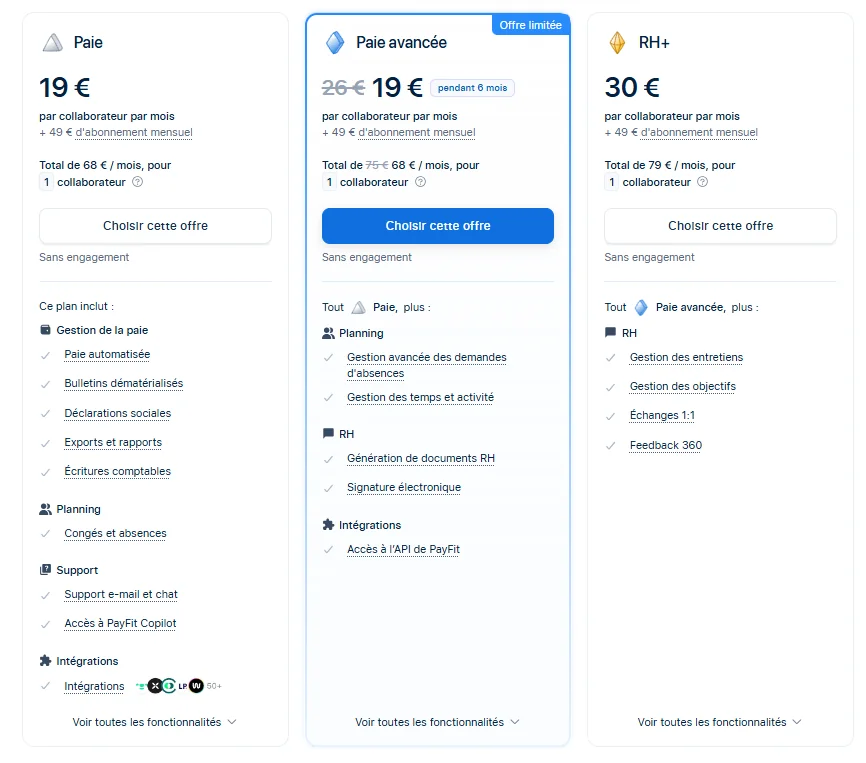Click collaborateur count field in RH+ plan

(611, 182)
